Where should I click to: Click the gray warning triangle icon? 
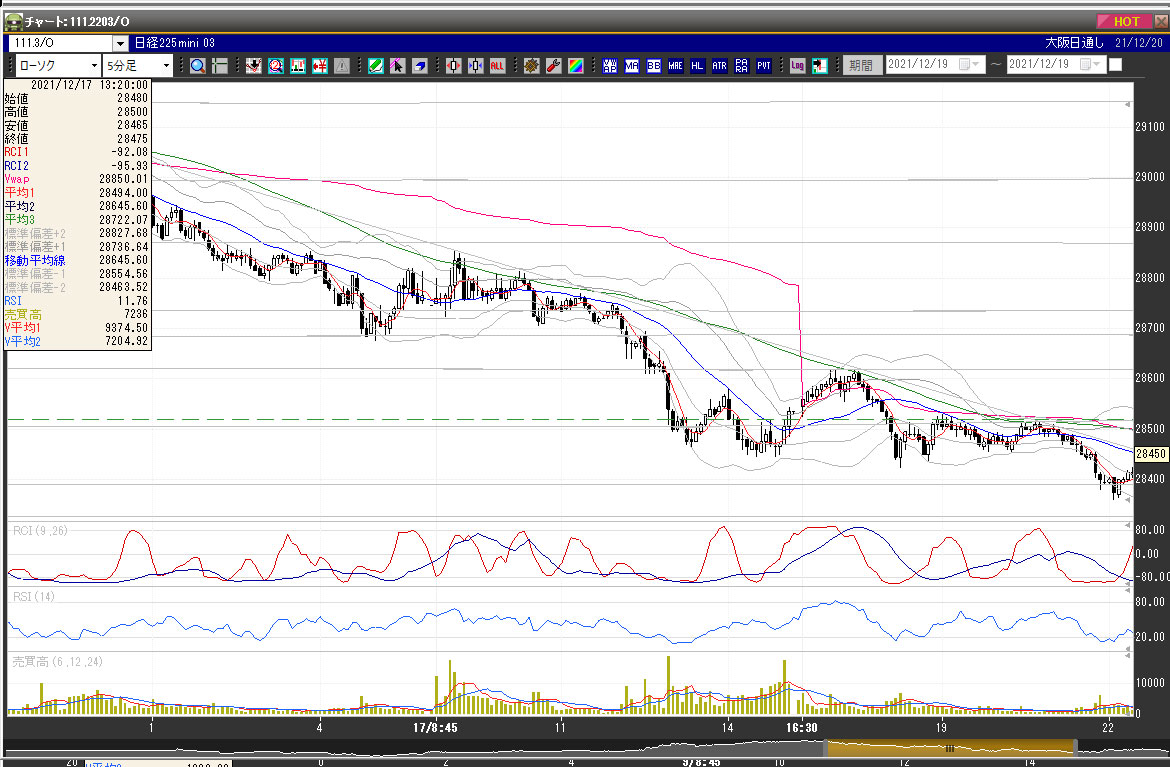pyautogui.click(x=342, y=66)
